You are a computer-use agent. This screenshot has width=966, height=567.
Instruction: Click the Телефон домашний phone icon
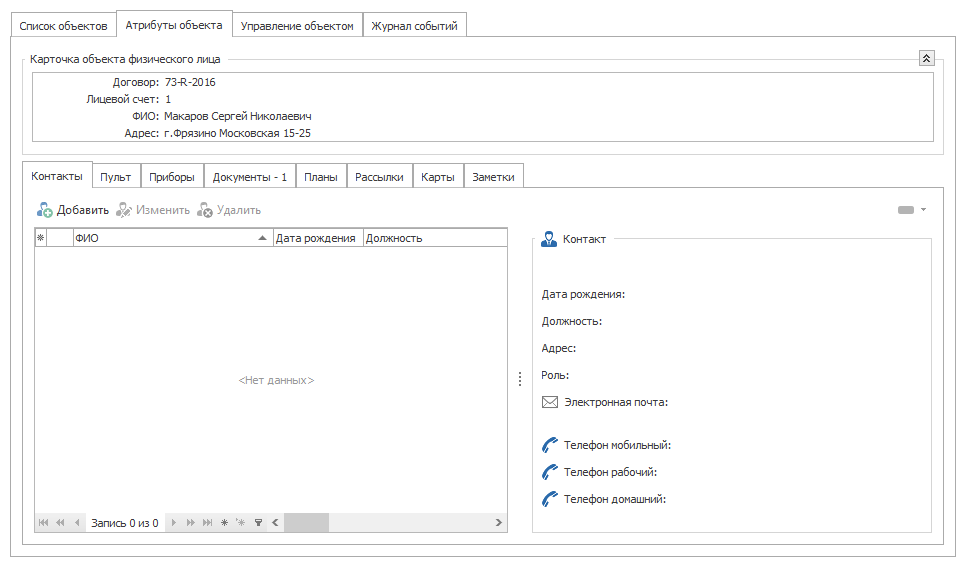pos(550,499)
